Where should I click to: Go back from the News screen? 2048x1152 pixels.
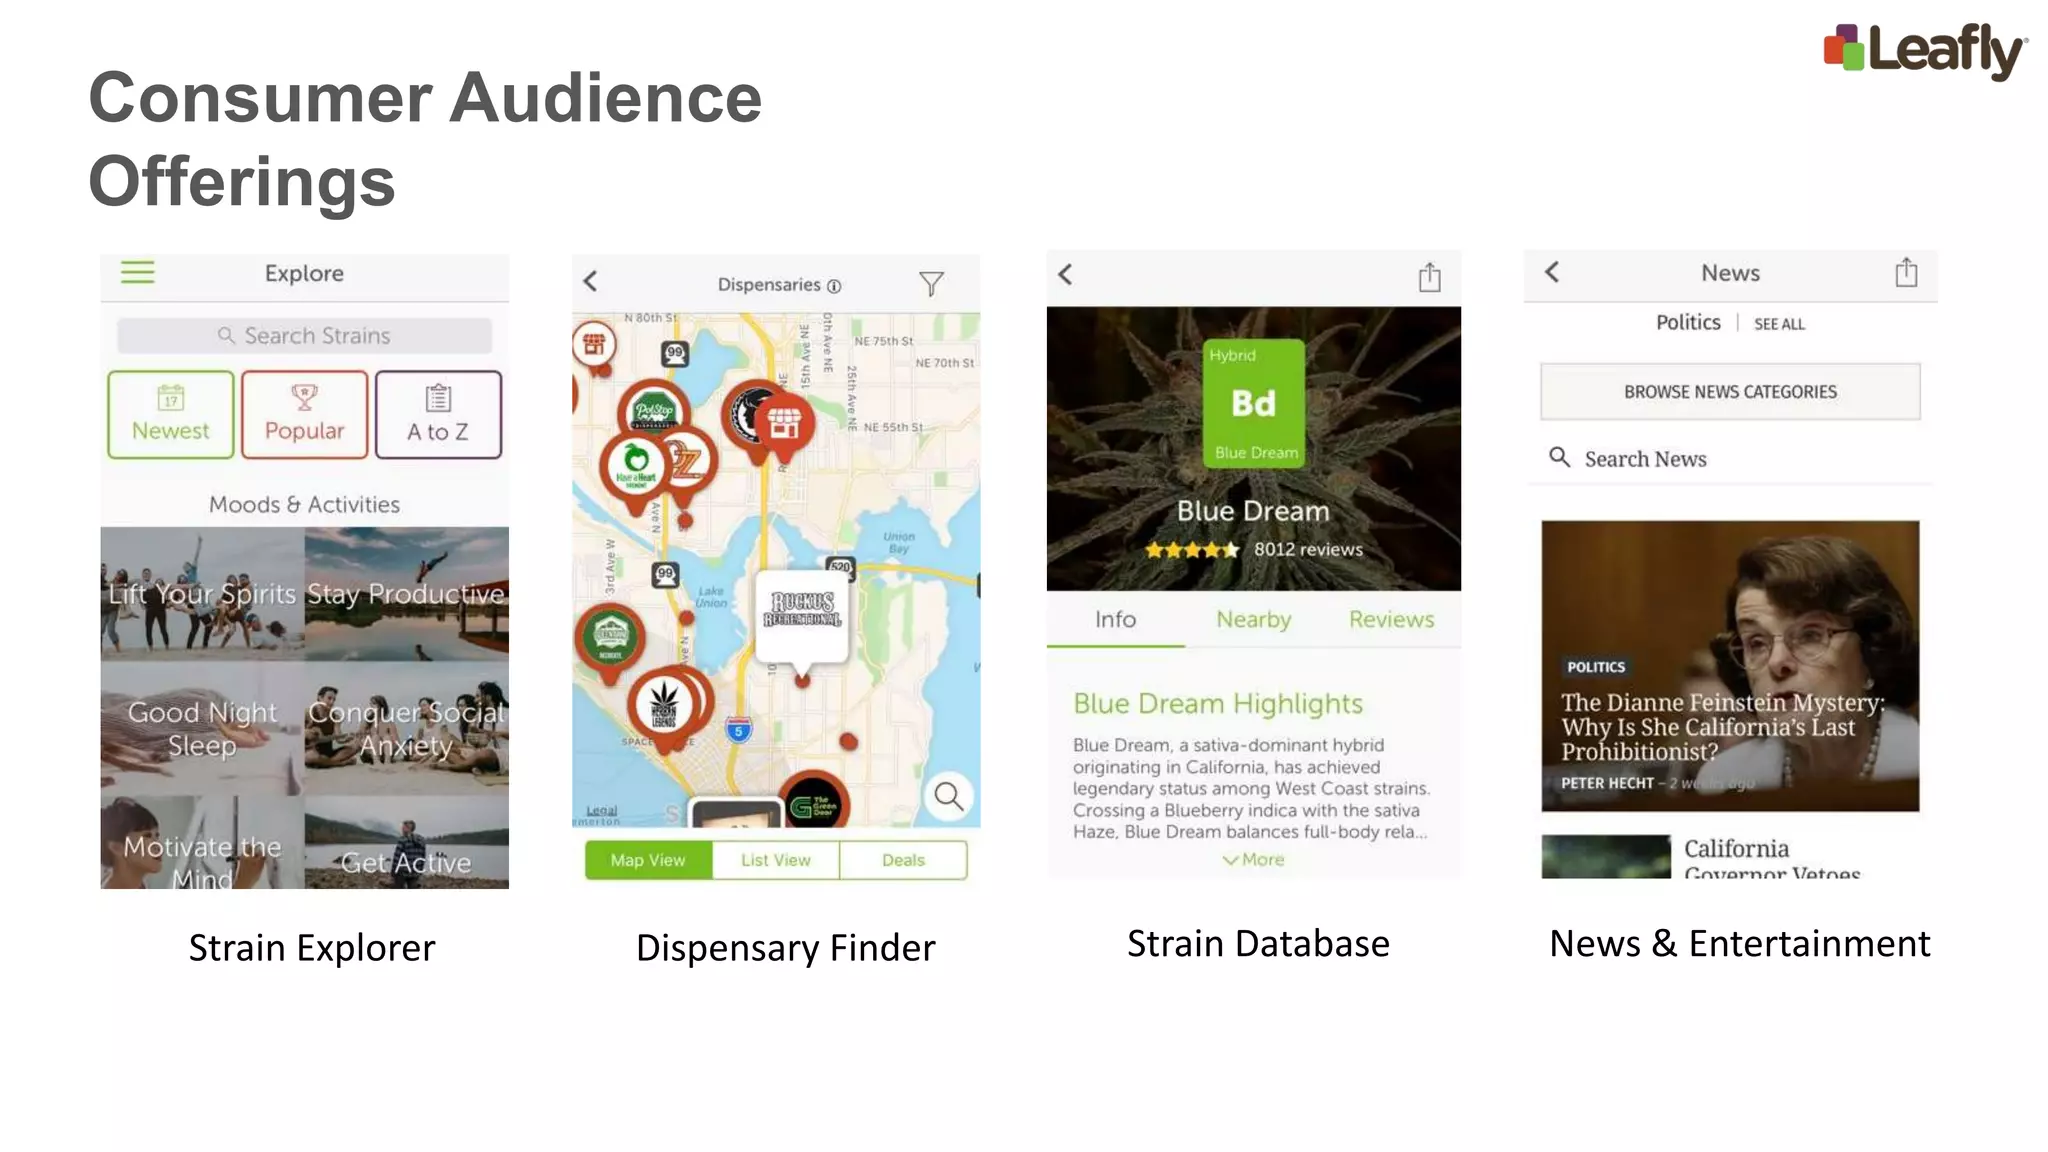(1552, 272)
